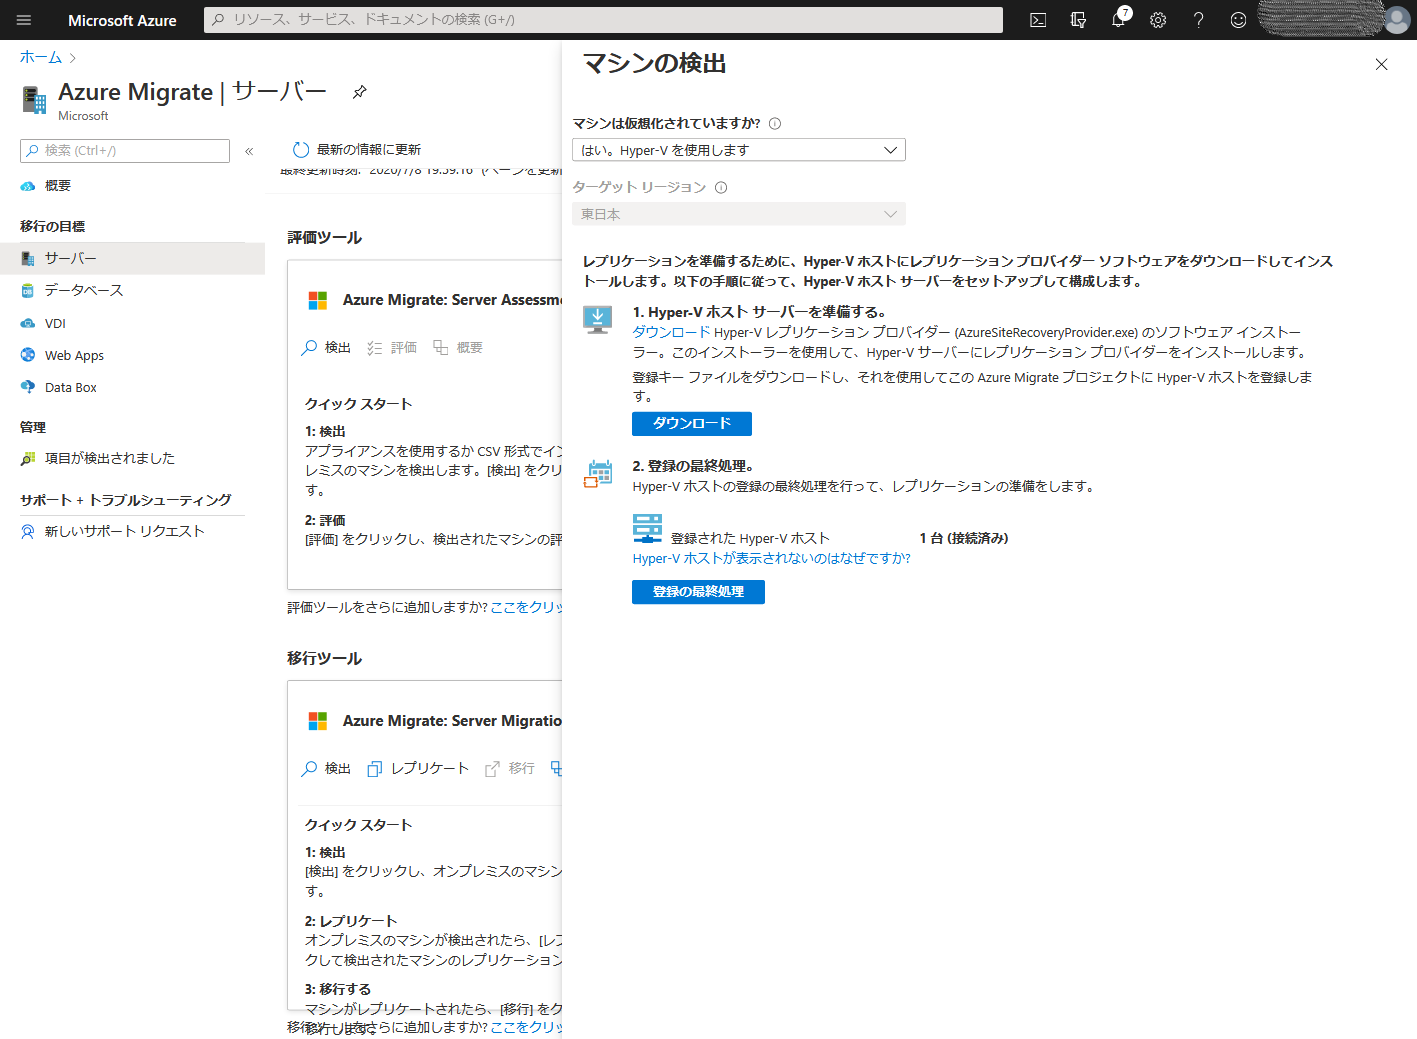The image size is (1417, 1039).
Task: Open virtualization type dropdown (Hyper-V)
Action: (x=739, y=150)
